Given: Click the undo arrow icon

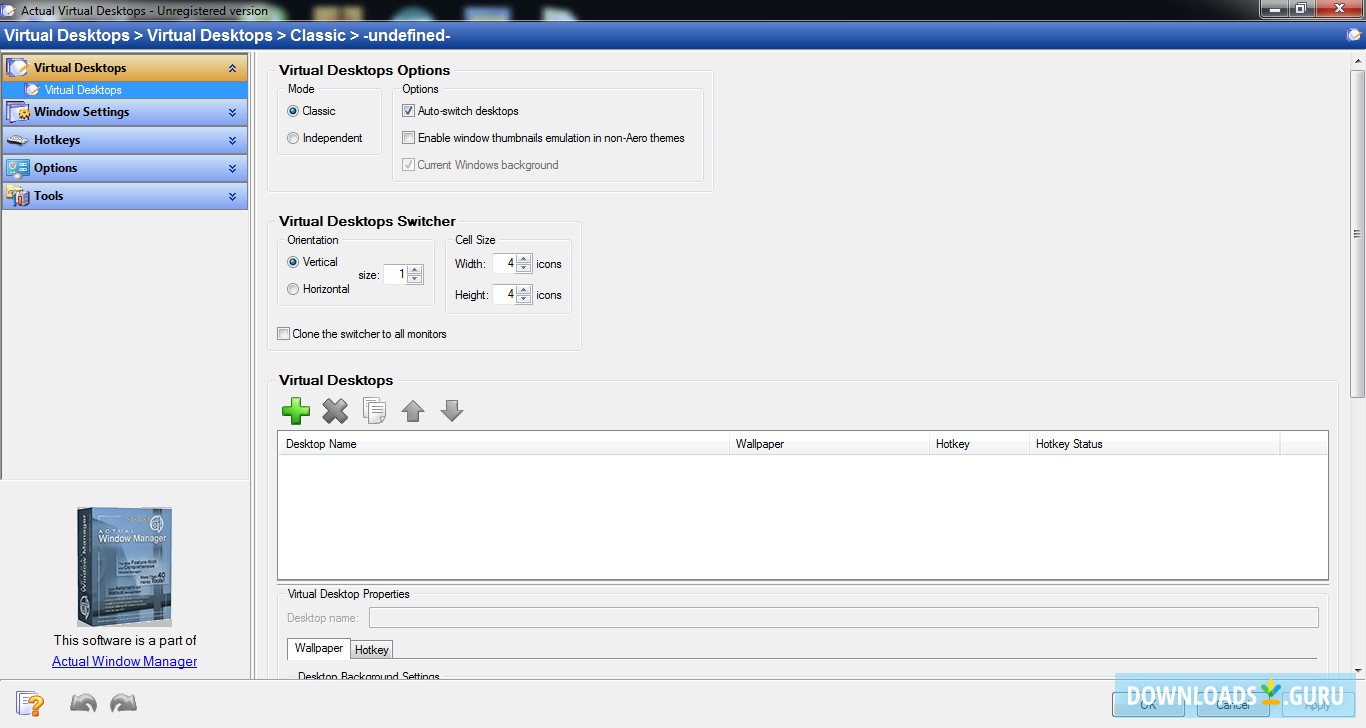Looking at the screenshot, I should (x=84, y=703).
